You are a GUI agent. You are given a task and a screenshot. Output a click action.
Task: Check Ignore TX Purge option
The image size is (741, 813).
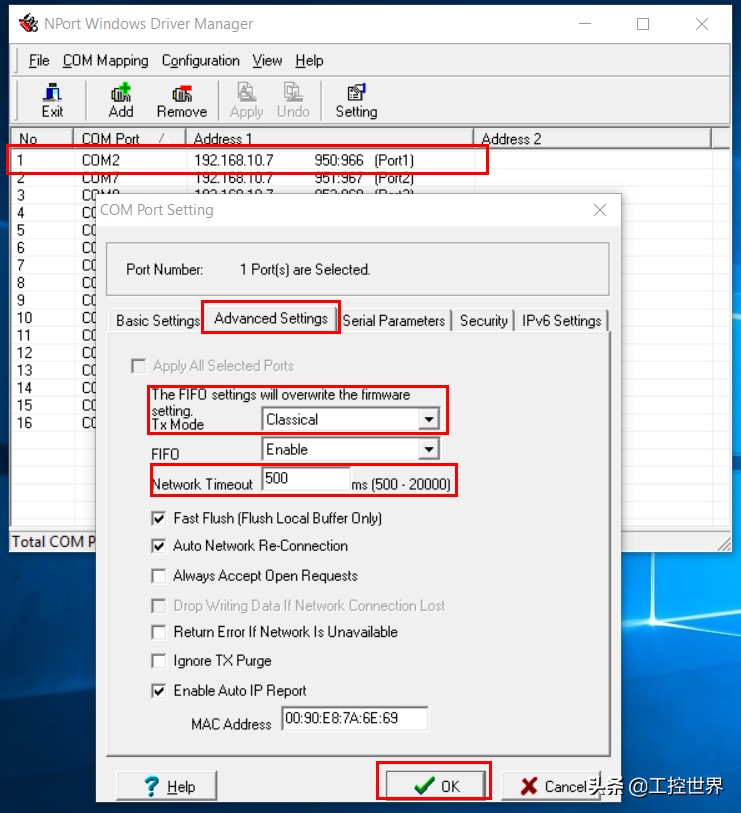click(158, 661)
